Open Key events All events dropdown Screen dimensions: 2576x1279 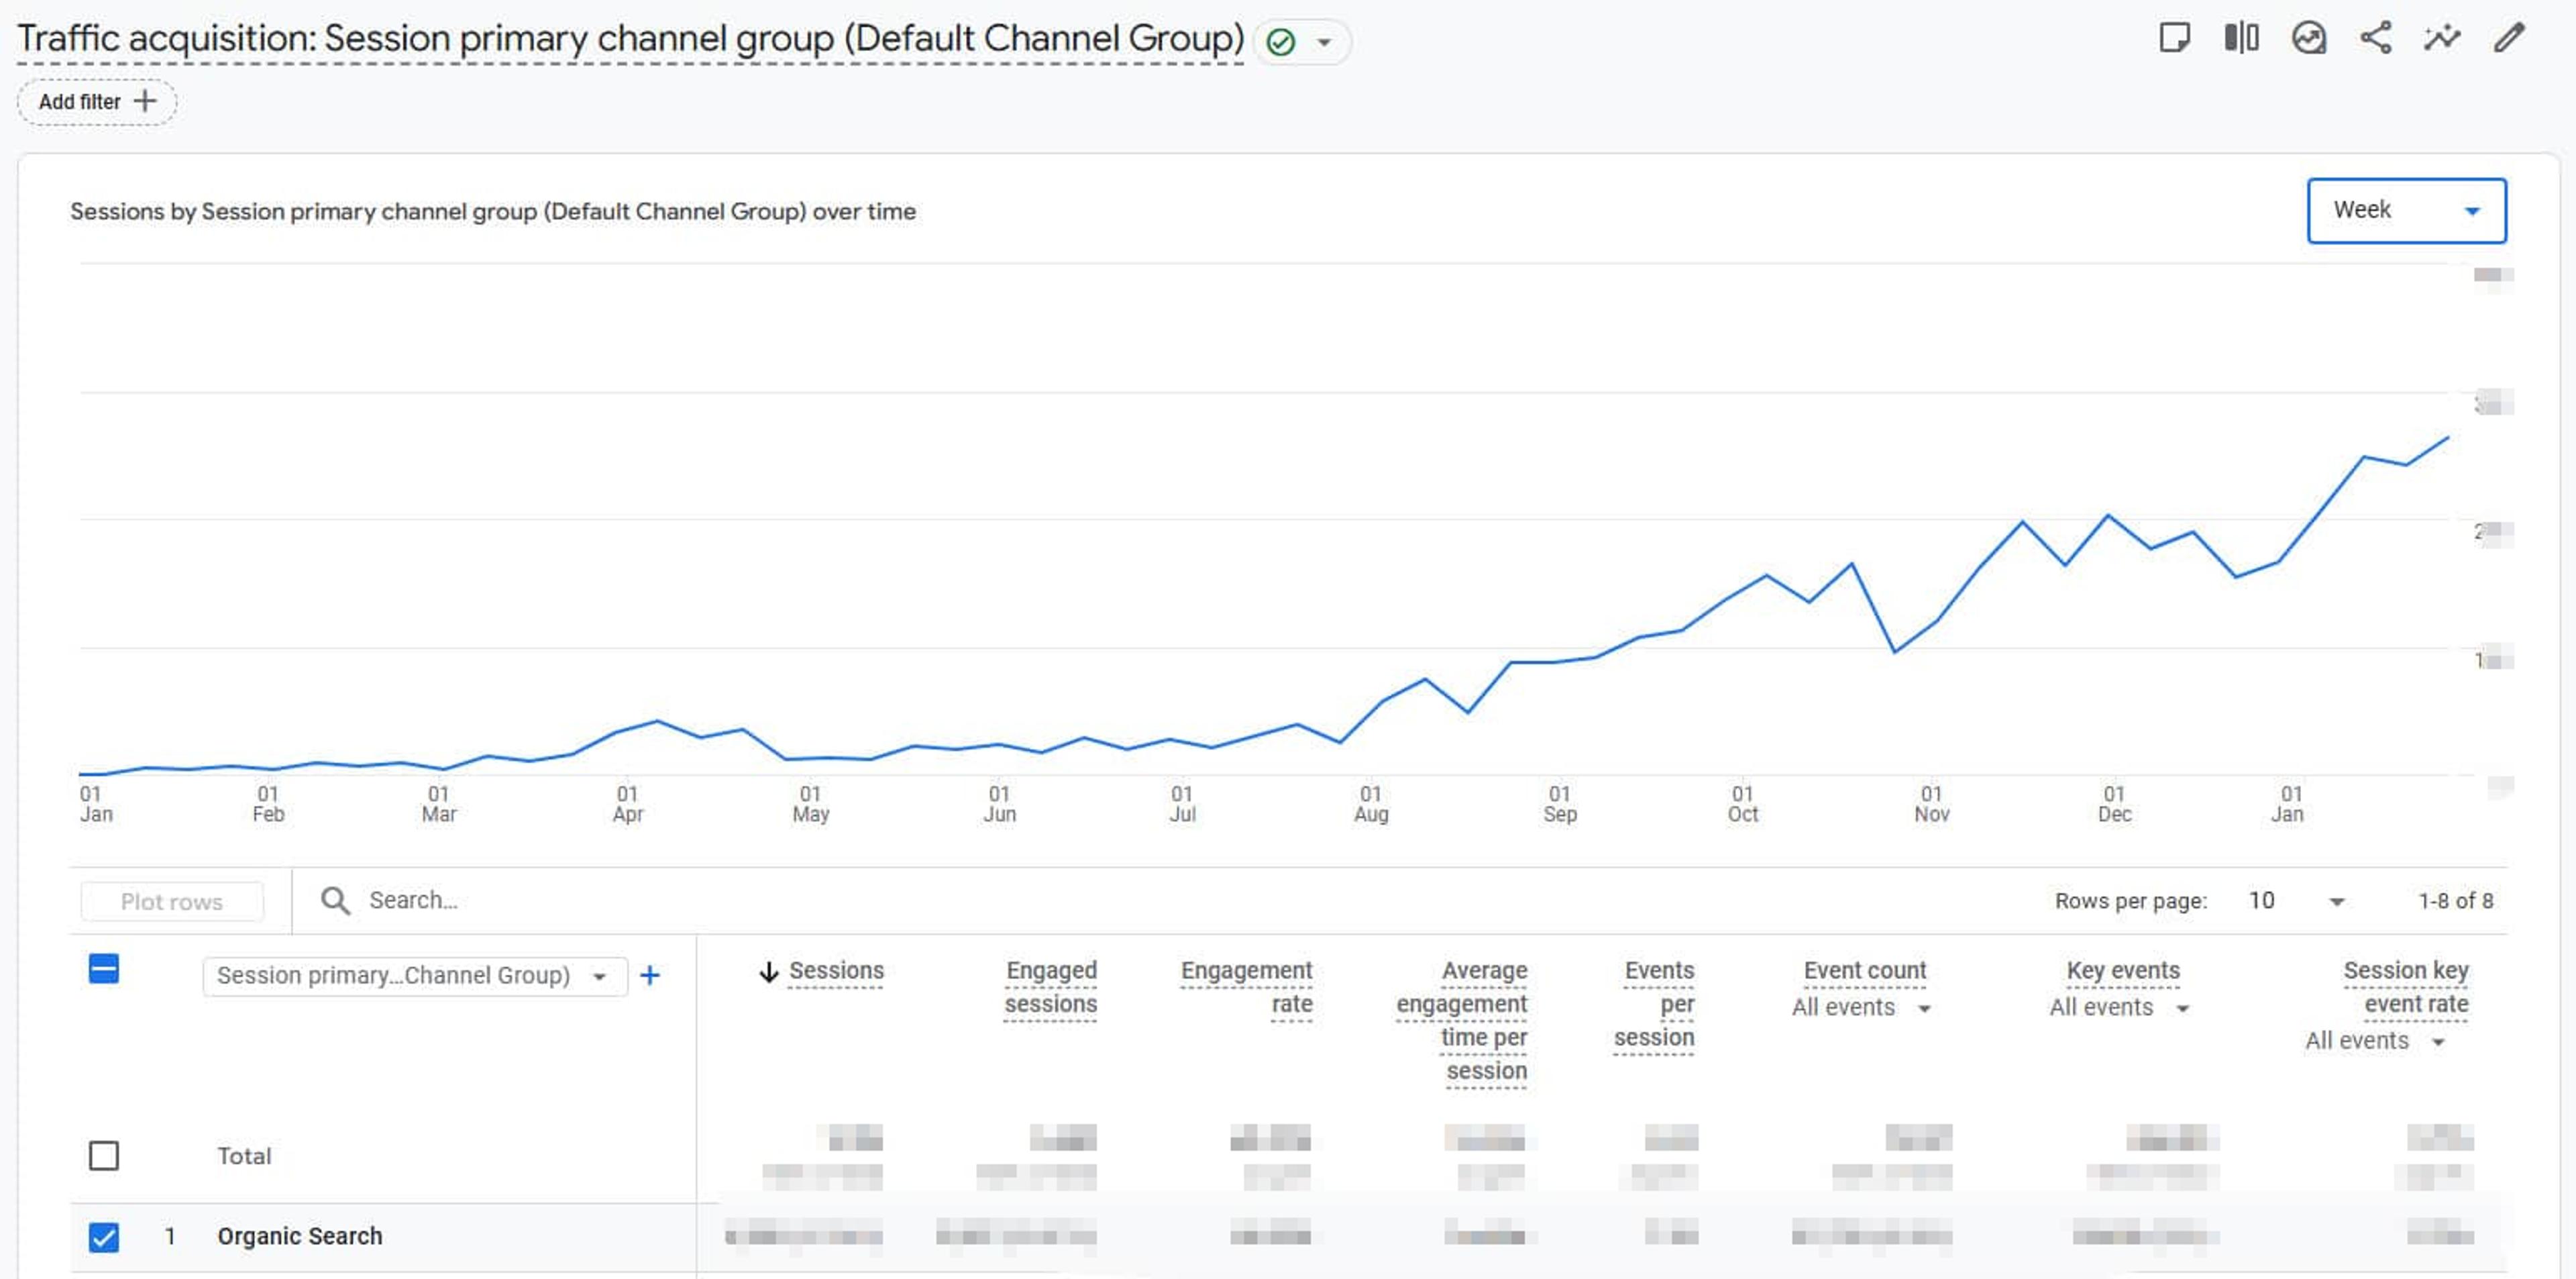click(x=2119, y=1008)
